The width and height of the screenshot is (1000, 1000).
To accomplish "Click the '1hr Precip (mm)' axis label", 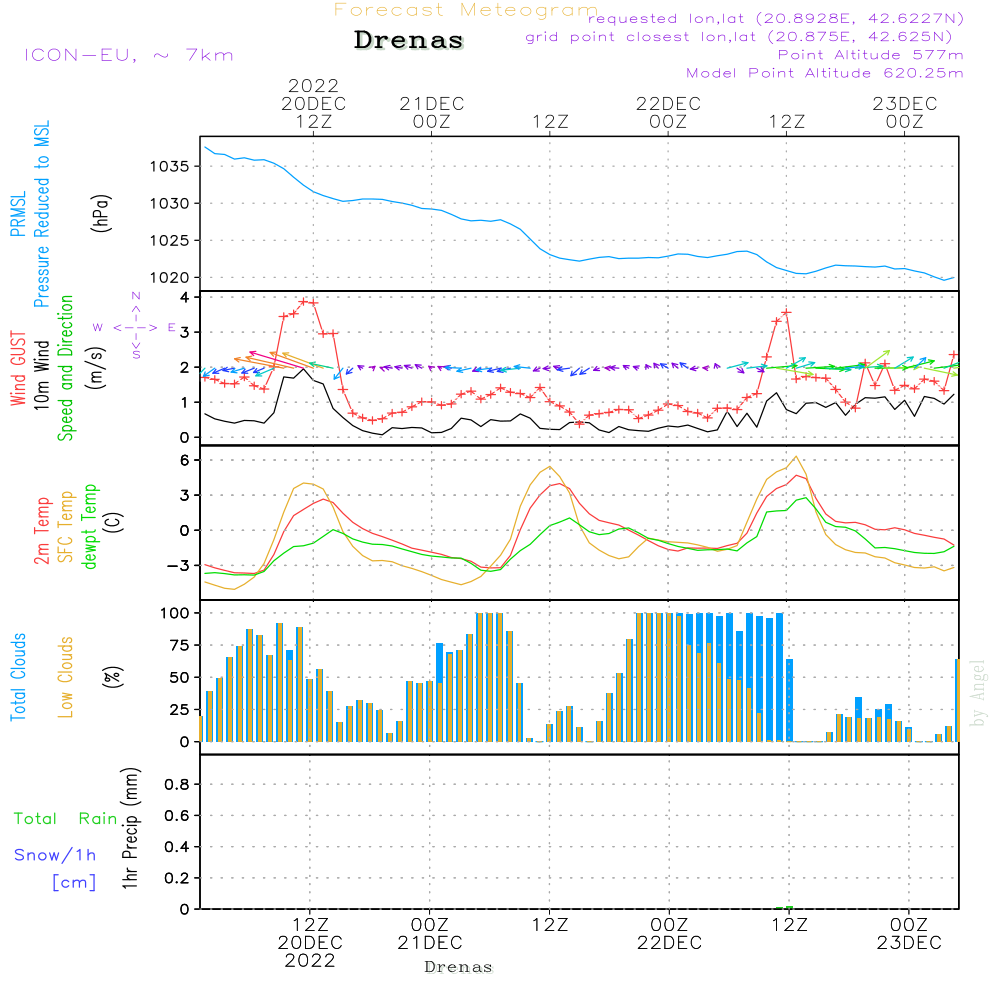I will pyautogui.click(x=130, y=828).
